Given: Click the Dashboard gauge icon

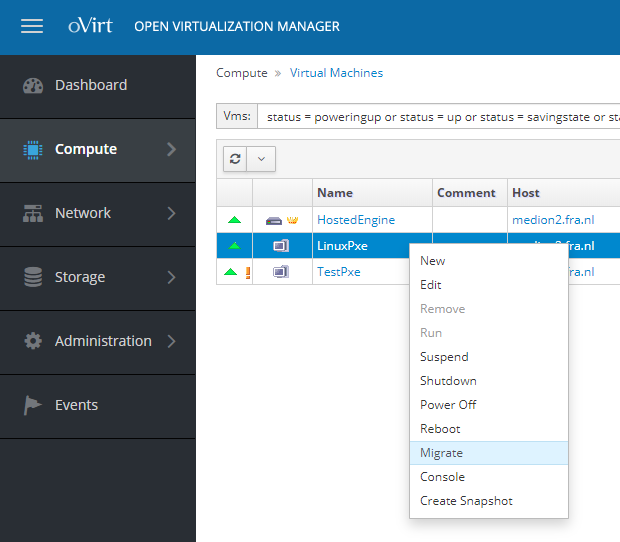Looking at the screenshot, I should click(x=33, y=85).
